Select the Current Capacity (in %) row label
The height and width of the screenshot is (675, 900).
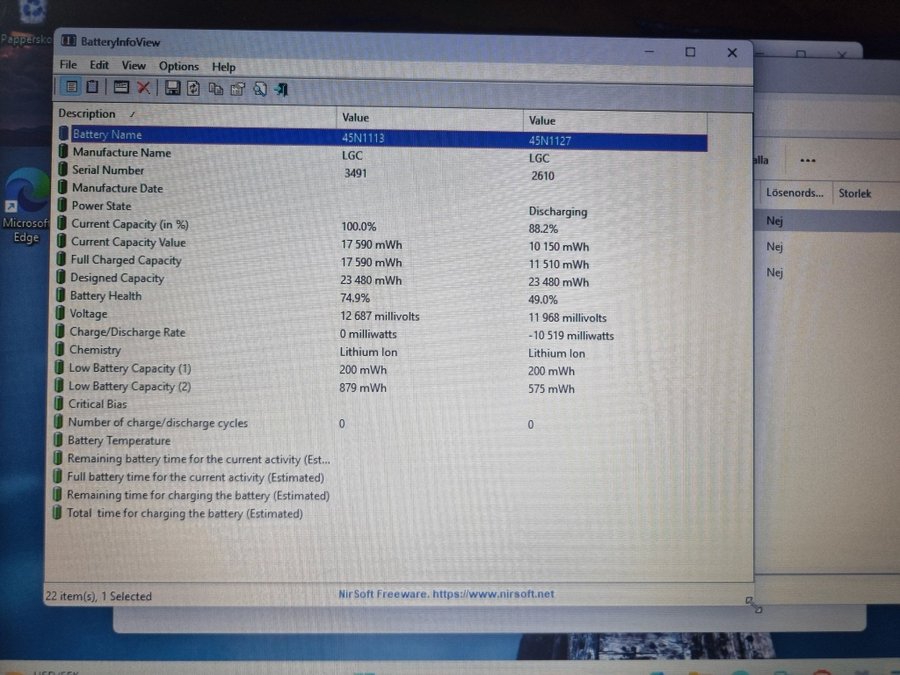(x=130, y=224)
